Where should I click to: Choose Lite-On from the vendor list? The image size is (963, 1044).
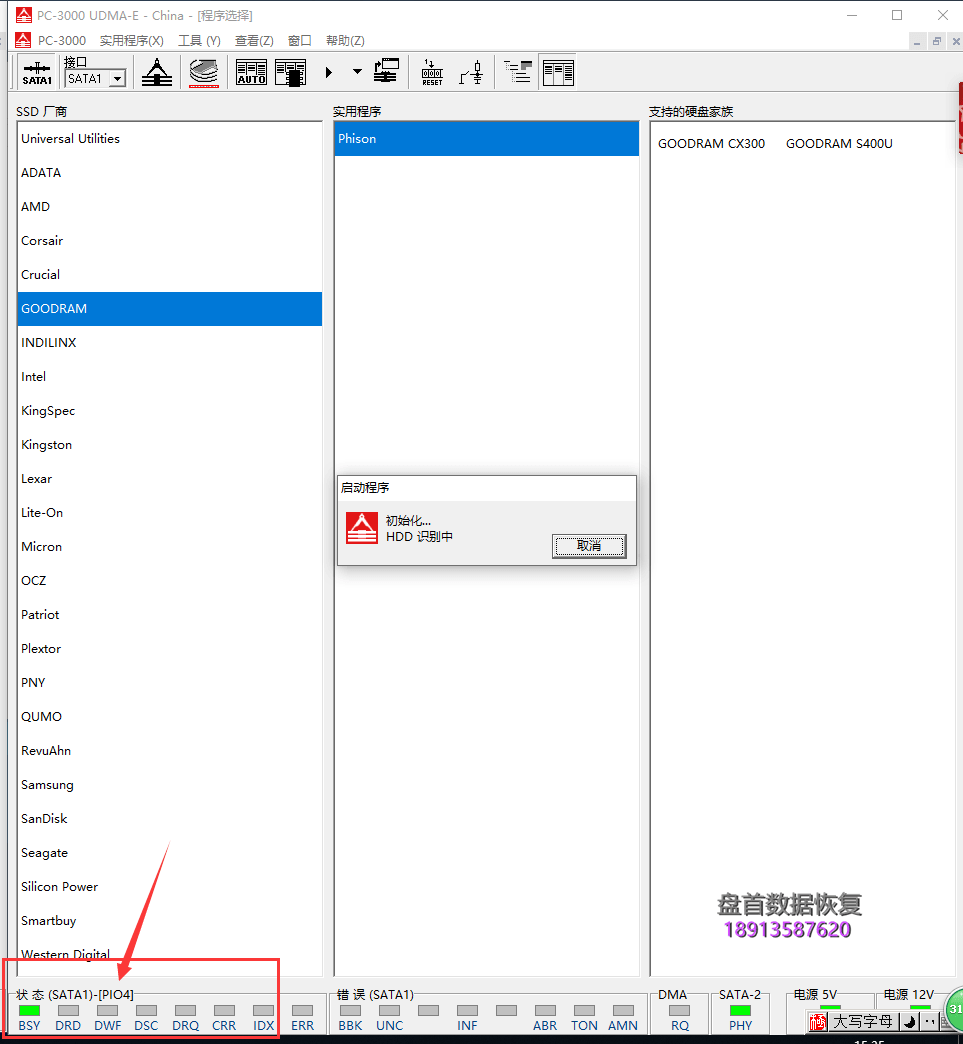170,512
